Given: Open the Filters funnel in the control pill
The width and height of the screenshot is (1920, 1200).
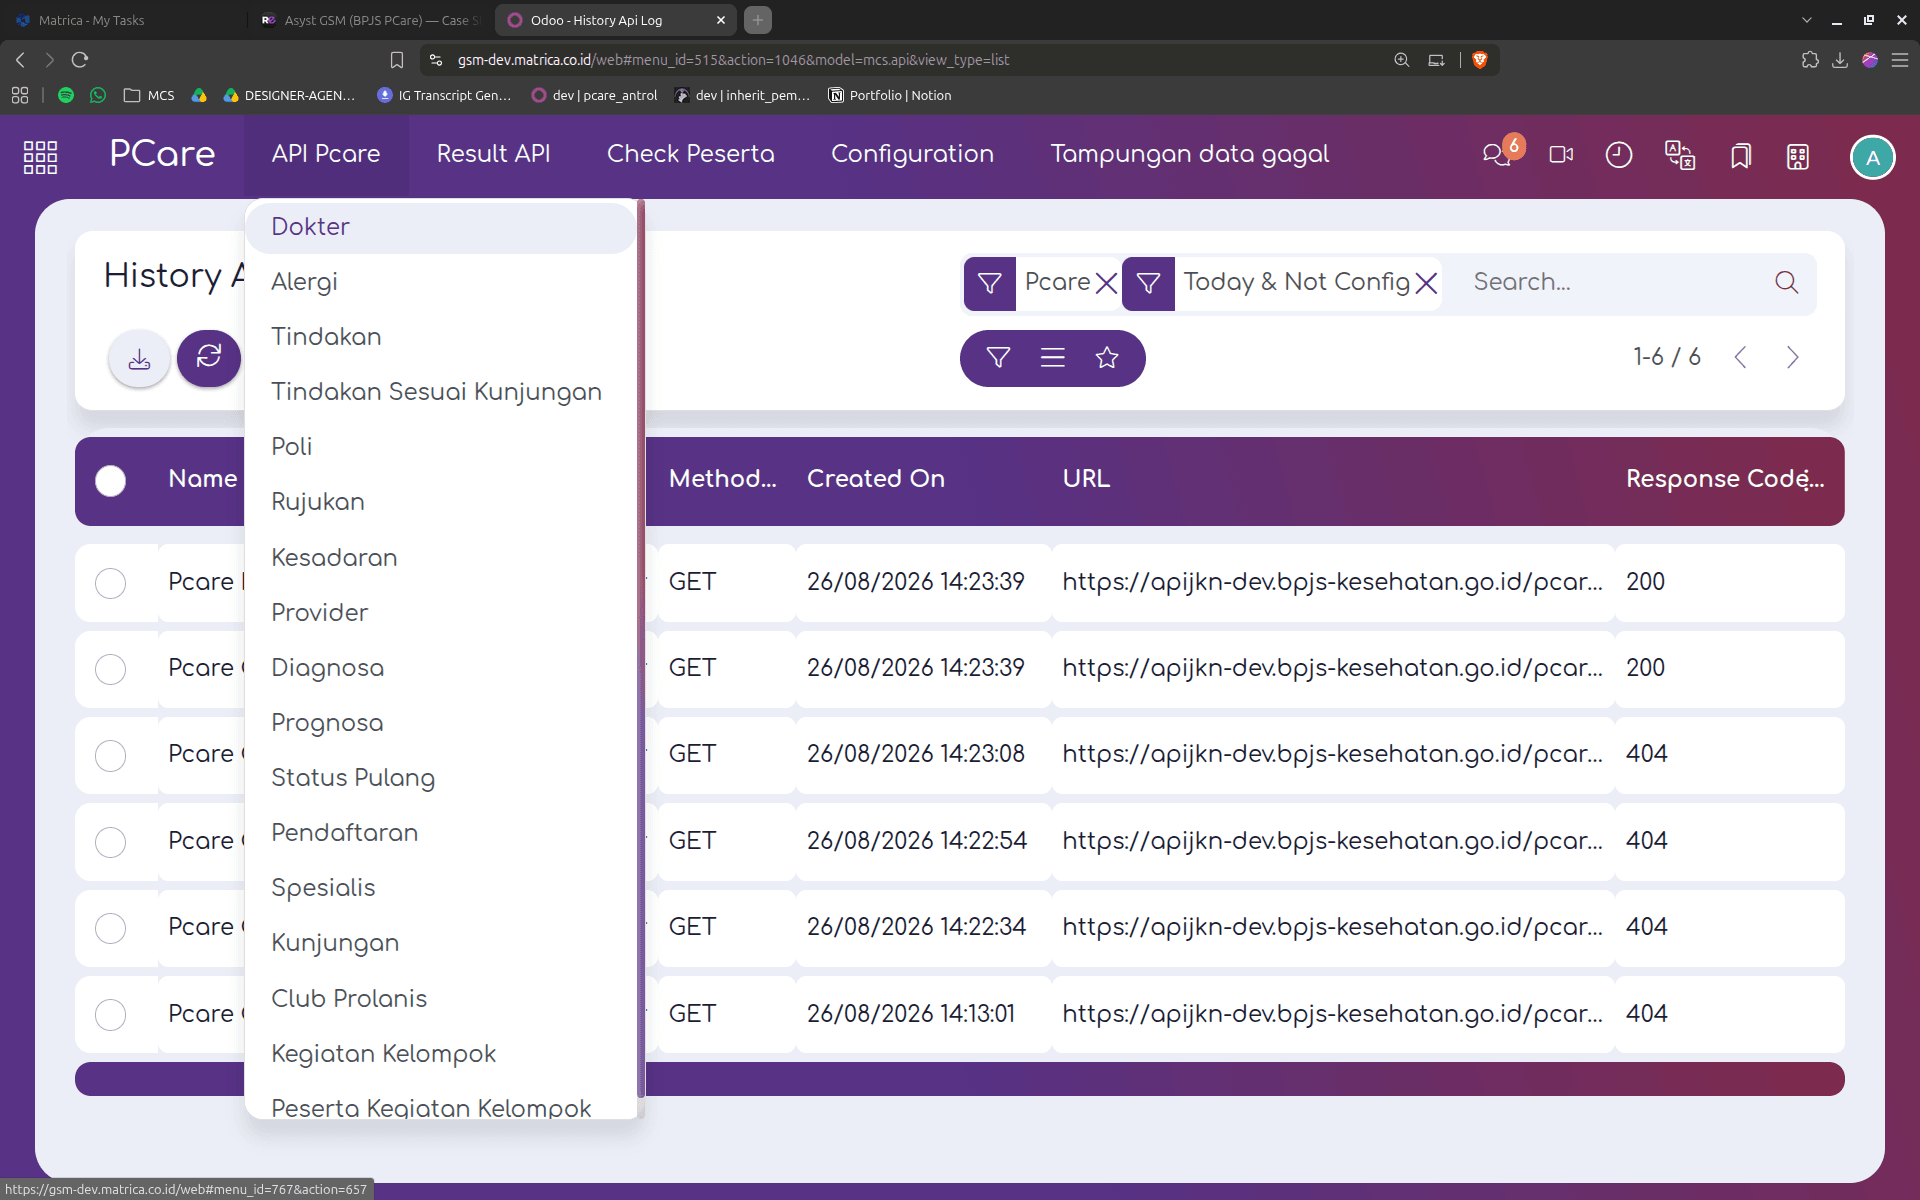Looking at the screenshot, I should click(998, 357).
